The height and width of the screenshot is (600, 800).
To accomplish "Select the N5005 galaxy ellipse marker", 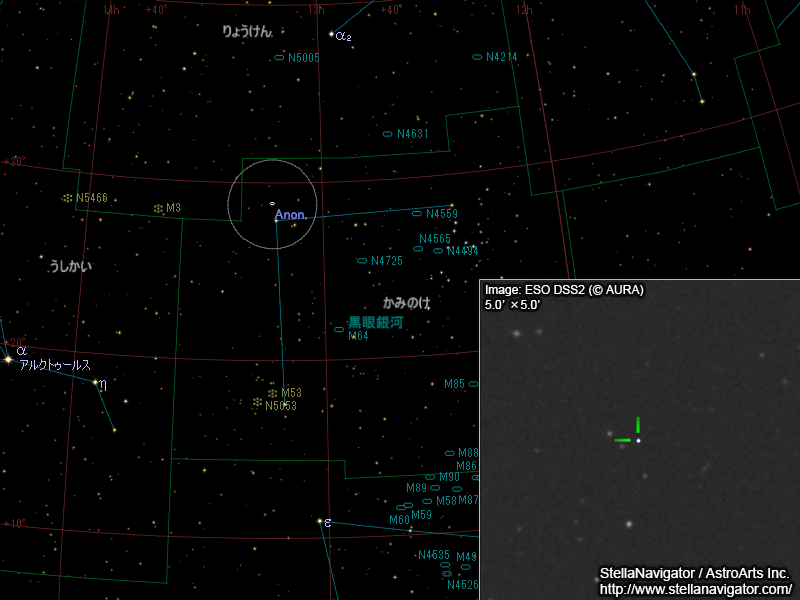I will [x=279, y=58].
